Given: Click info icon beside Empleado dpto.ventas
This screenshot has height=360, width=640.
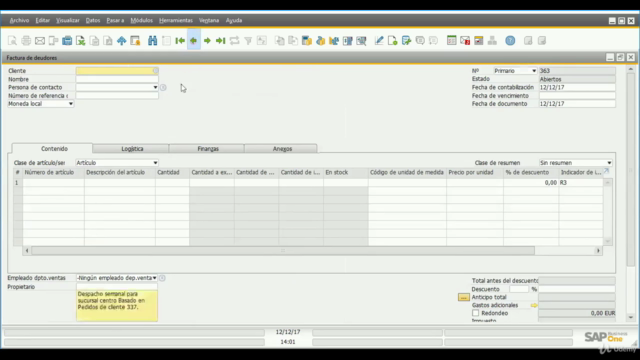Looking at the screenshot, I should (x=162, y=278).
